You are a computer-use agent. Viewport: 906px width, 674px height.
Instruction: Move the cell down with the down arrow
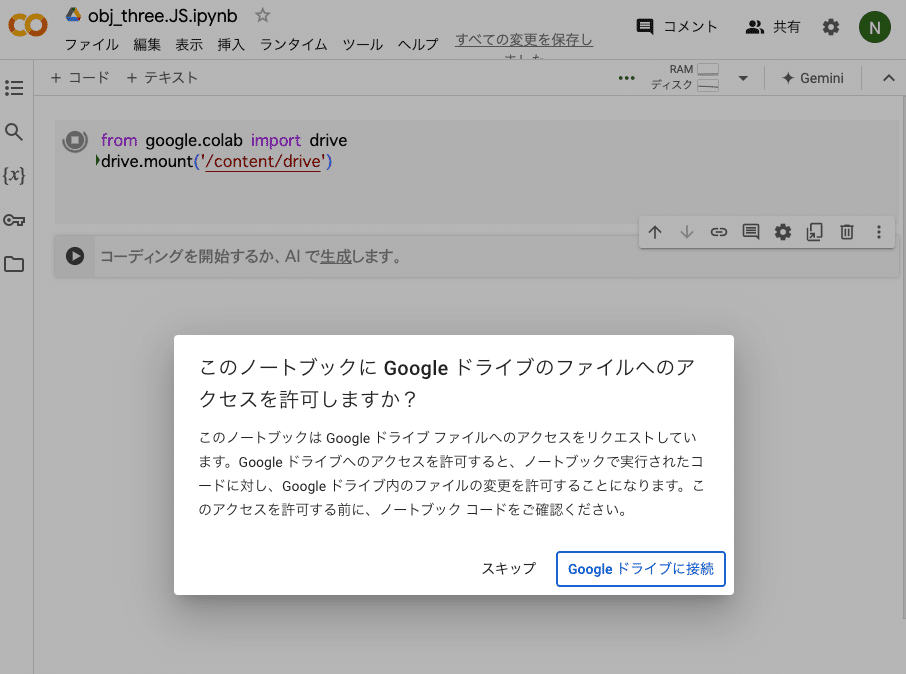(686, 232)
